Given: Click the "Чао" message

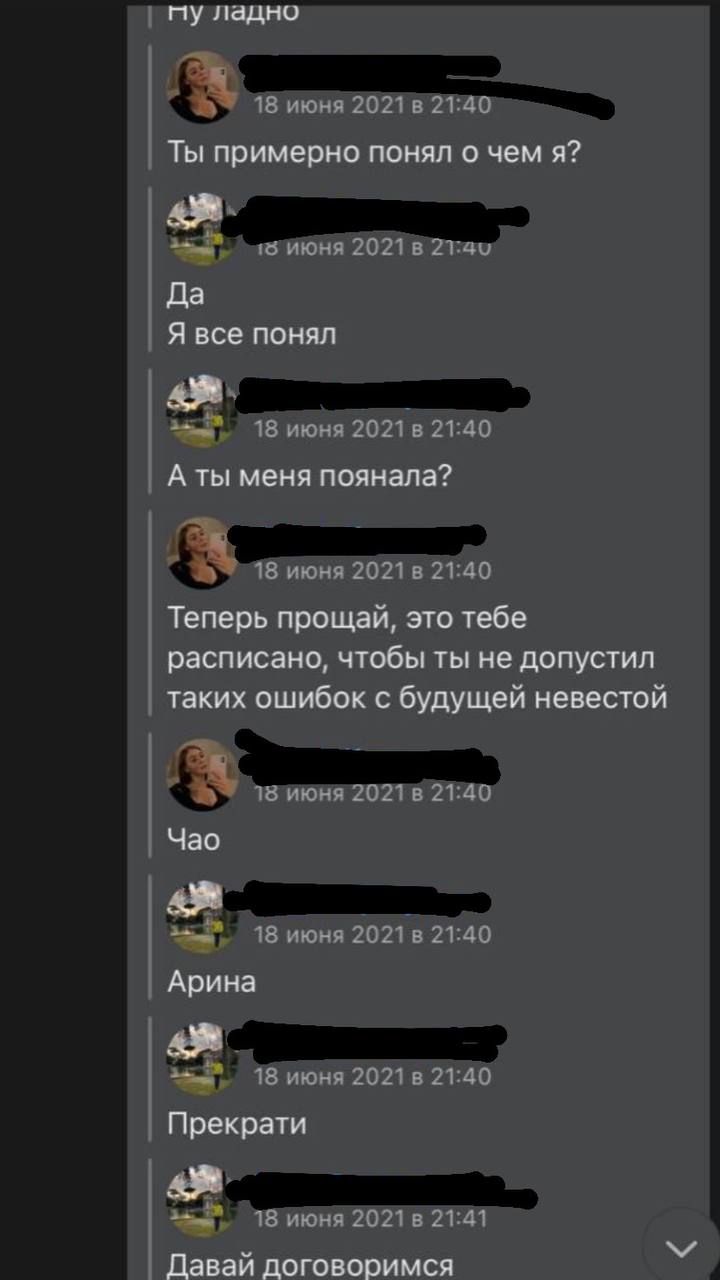Looking at the screenshot, I should tap(193, 840).
